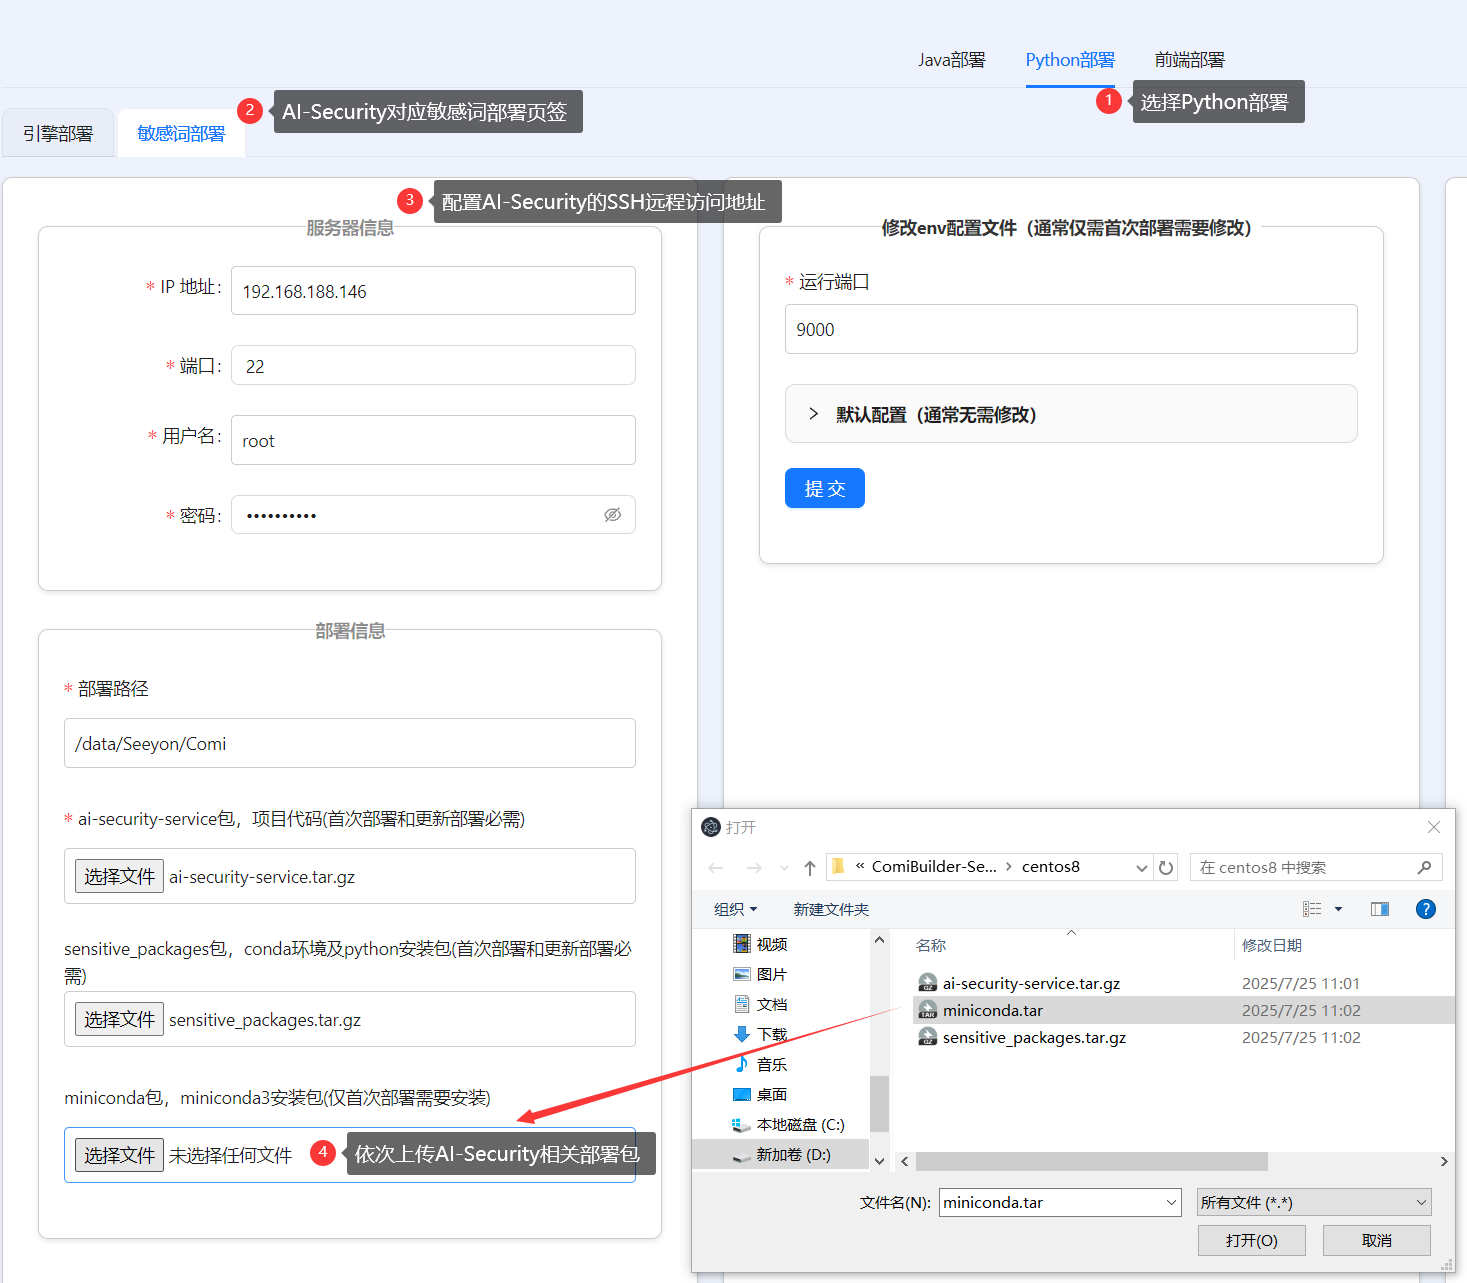Click file list horizontal scrollbar thumb
The image size is (1467, 1283).
click(1092, 1161)
